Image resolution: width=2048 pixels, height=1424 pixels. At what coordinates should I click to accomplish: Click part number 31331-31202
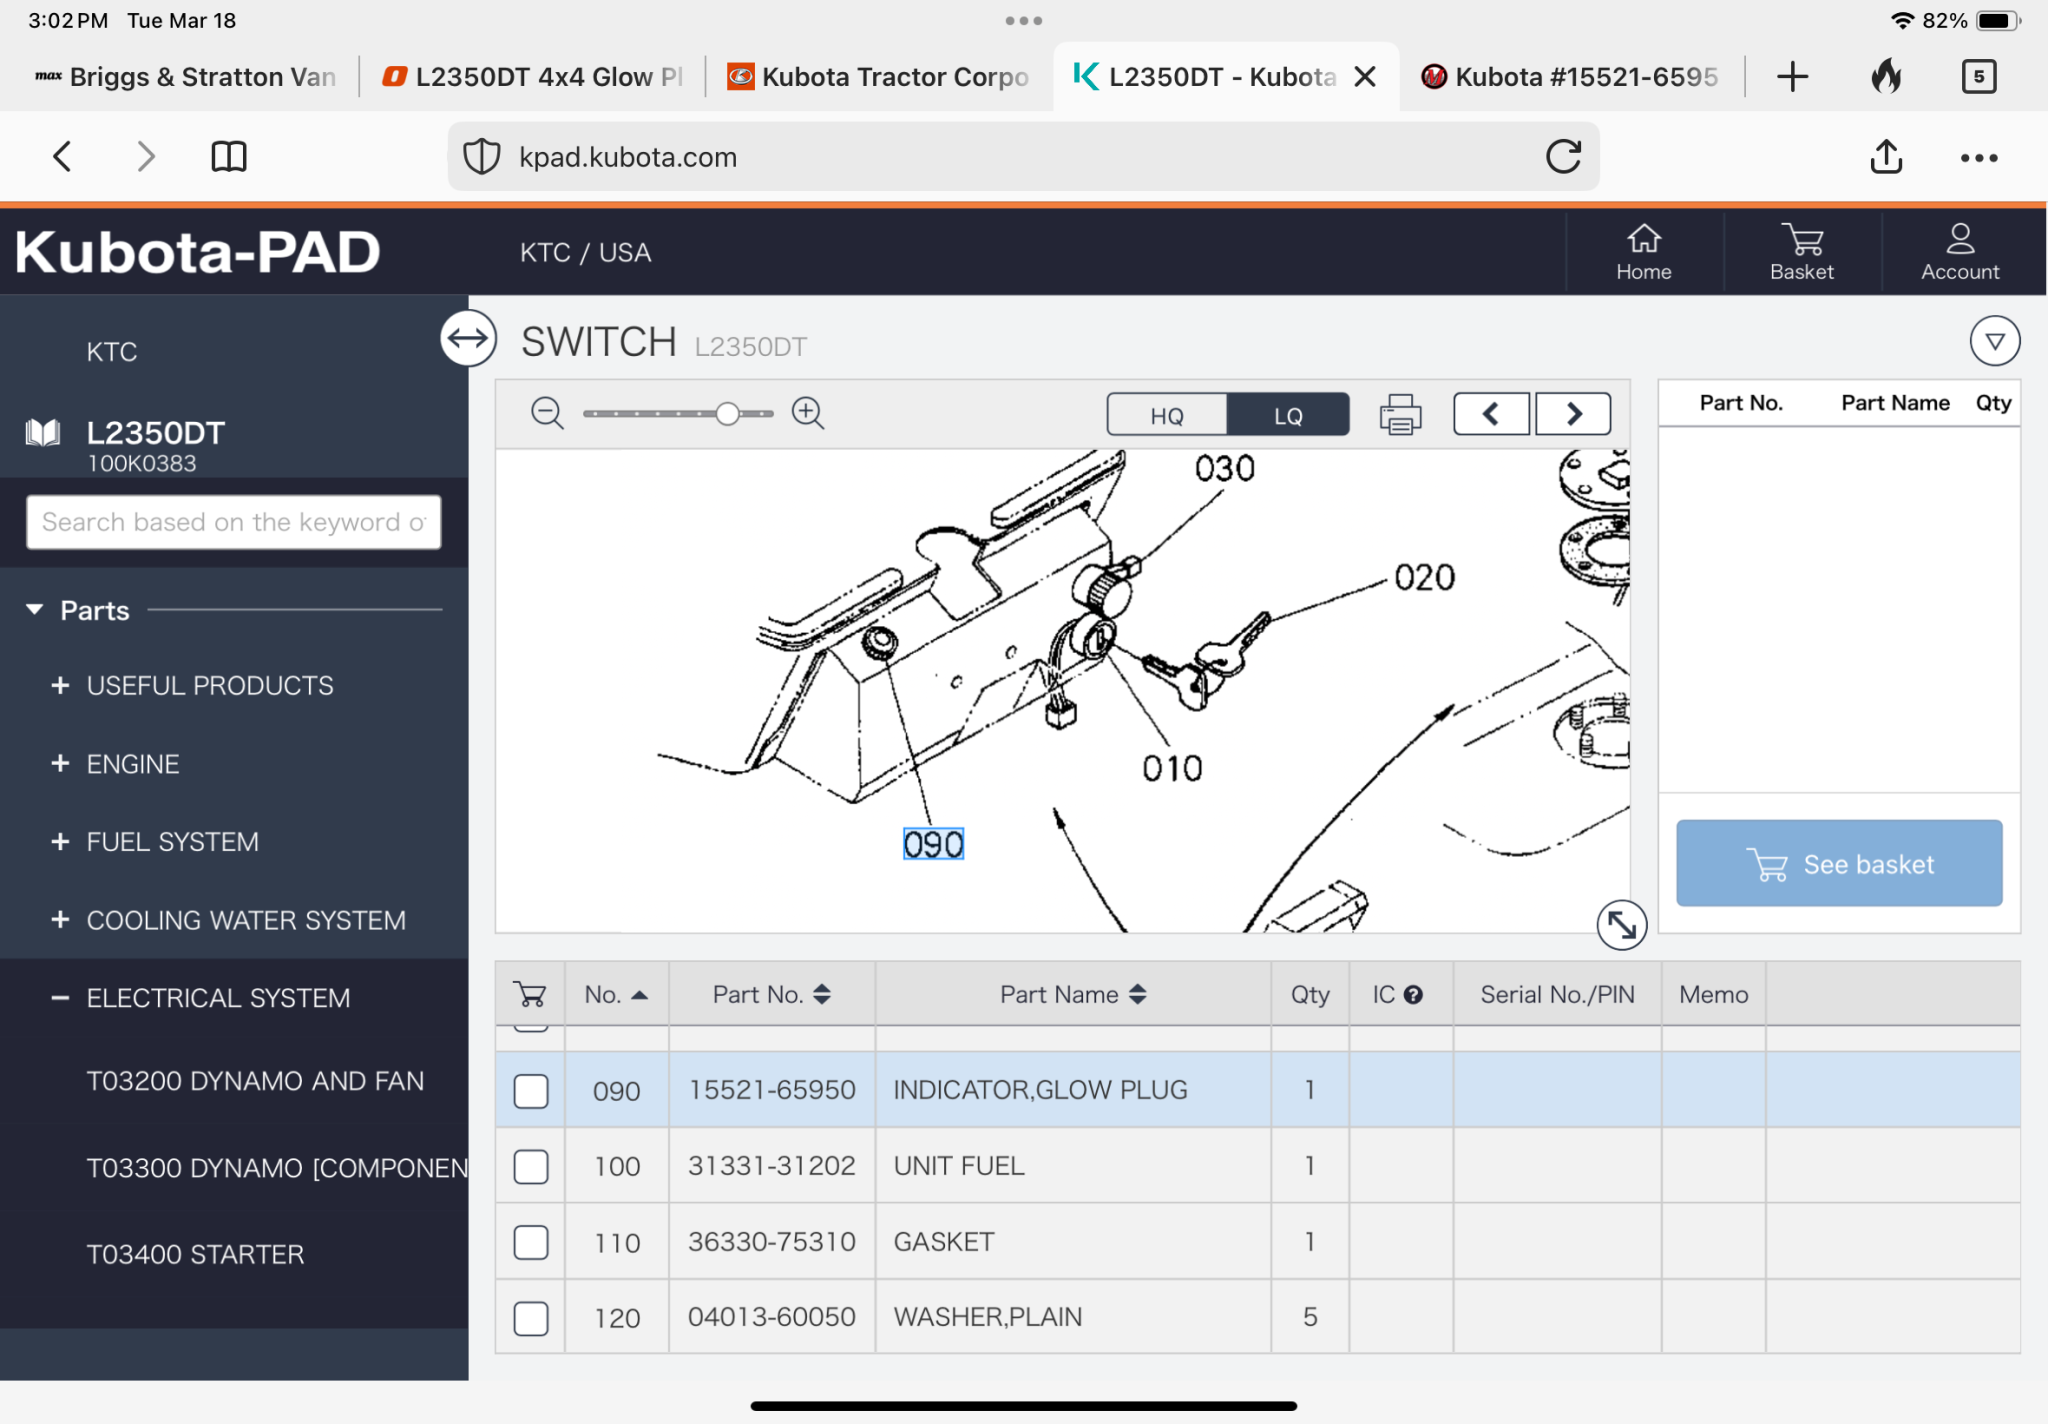coord(771,1166)
